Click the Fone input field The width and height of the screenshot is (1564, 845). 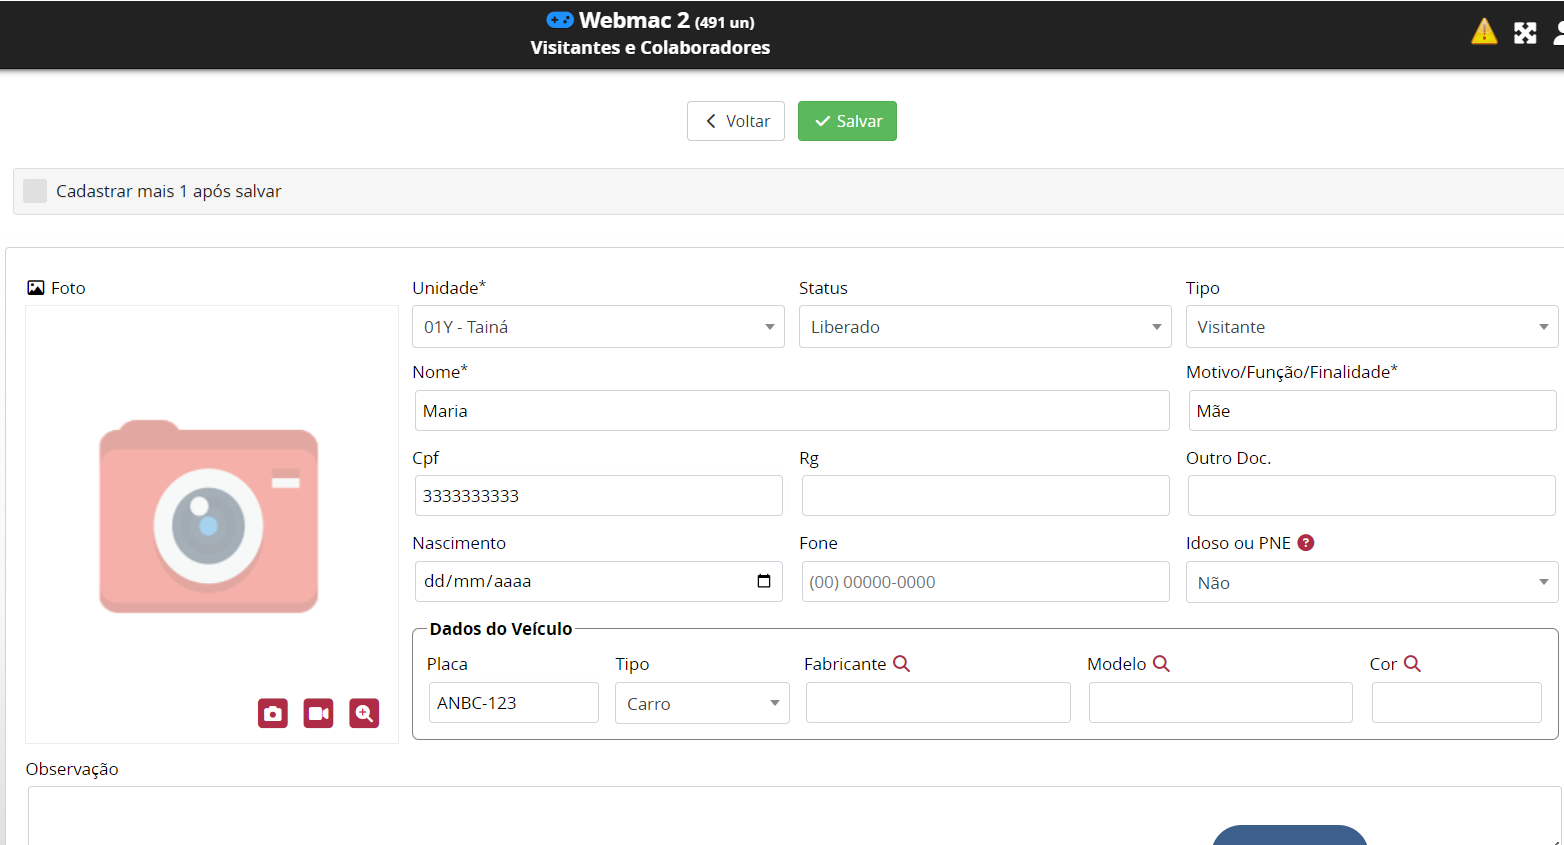tap(985, 582)
